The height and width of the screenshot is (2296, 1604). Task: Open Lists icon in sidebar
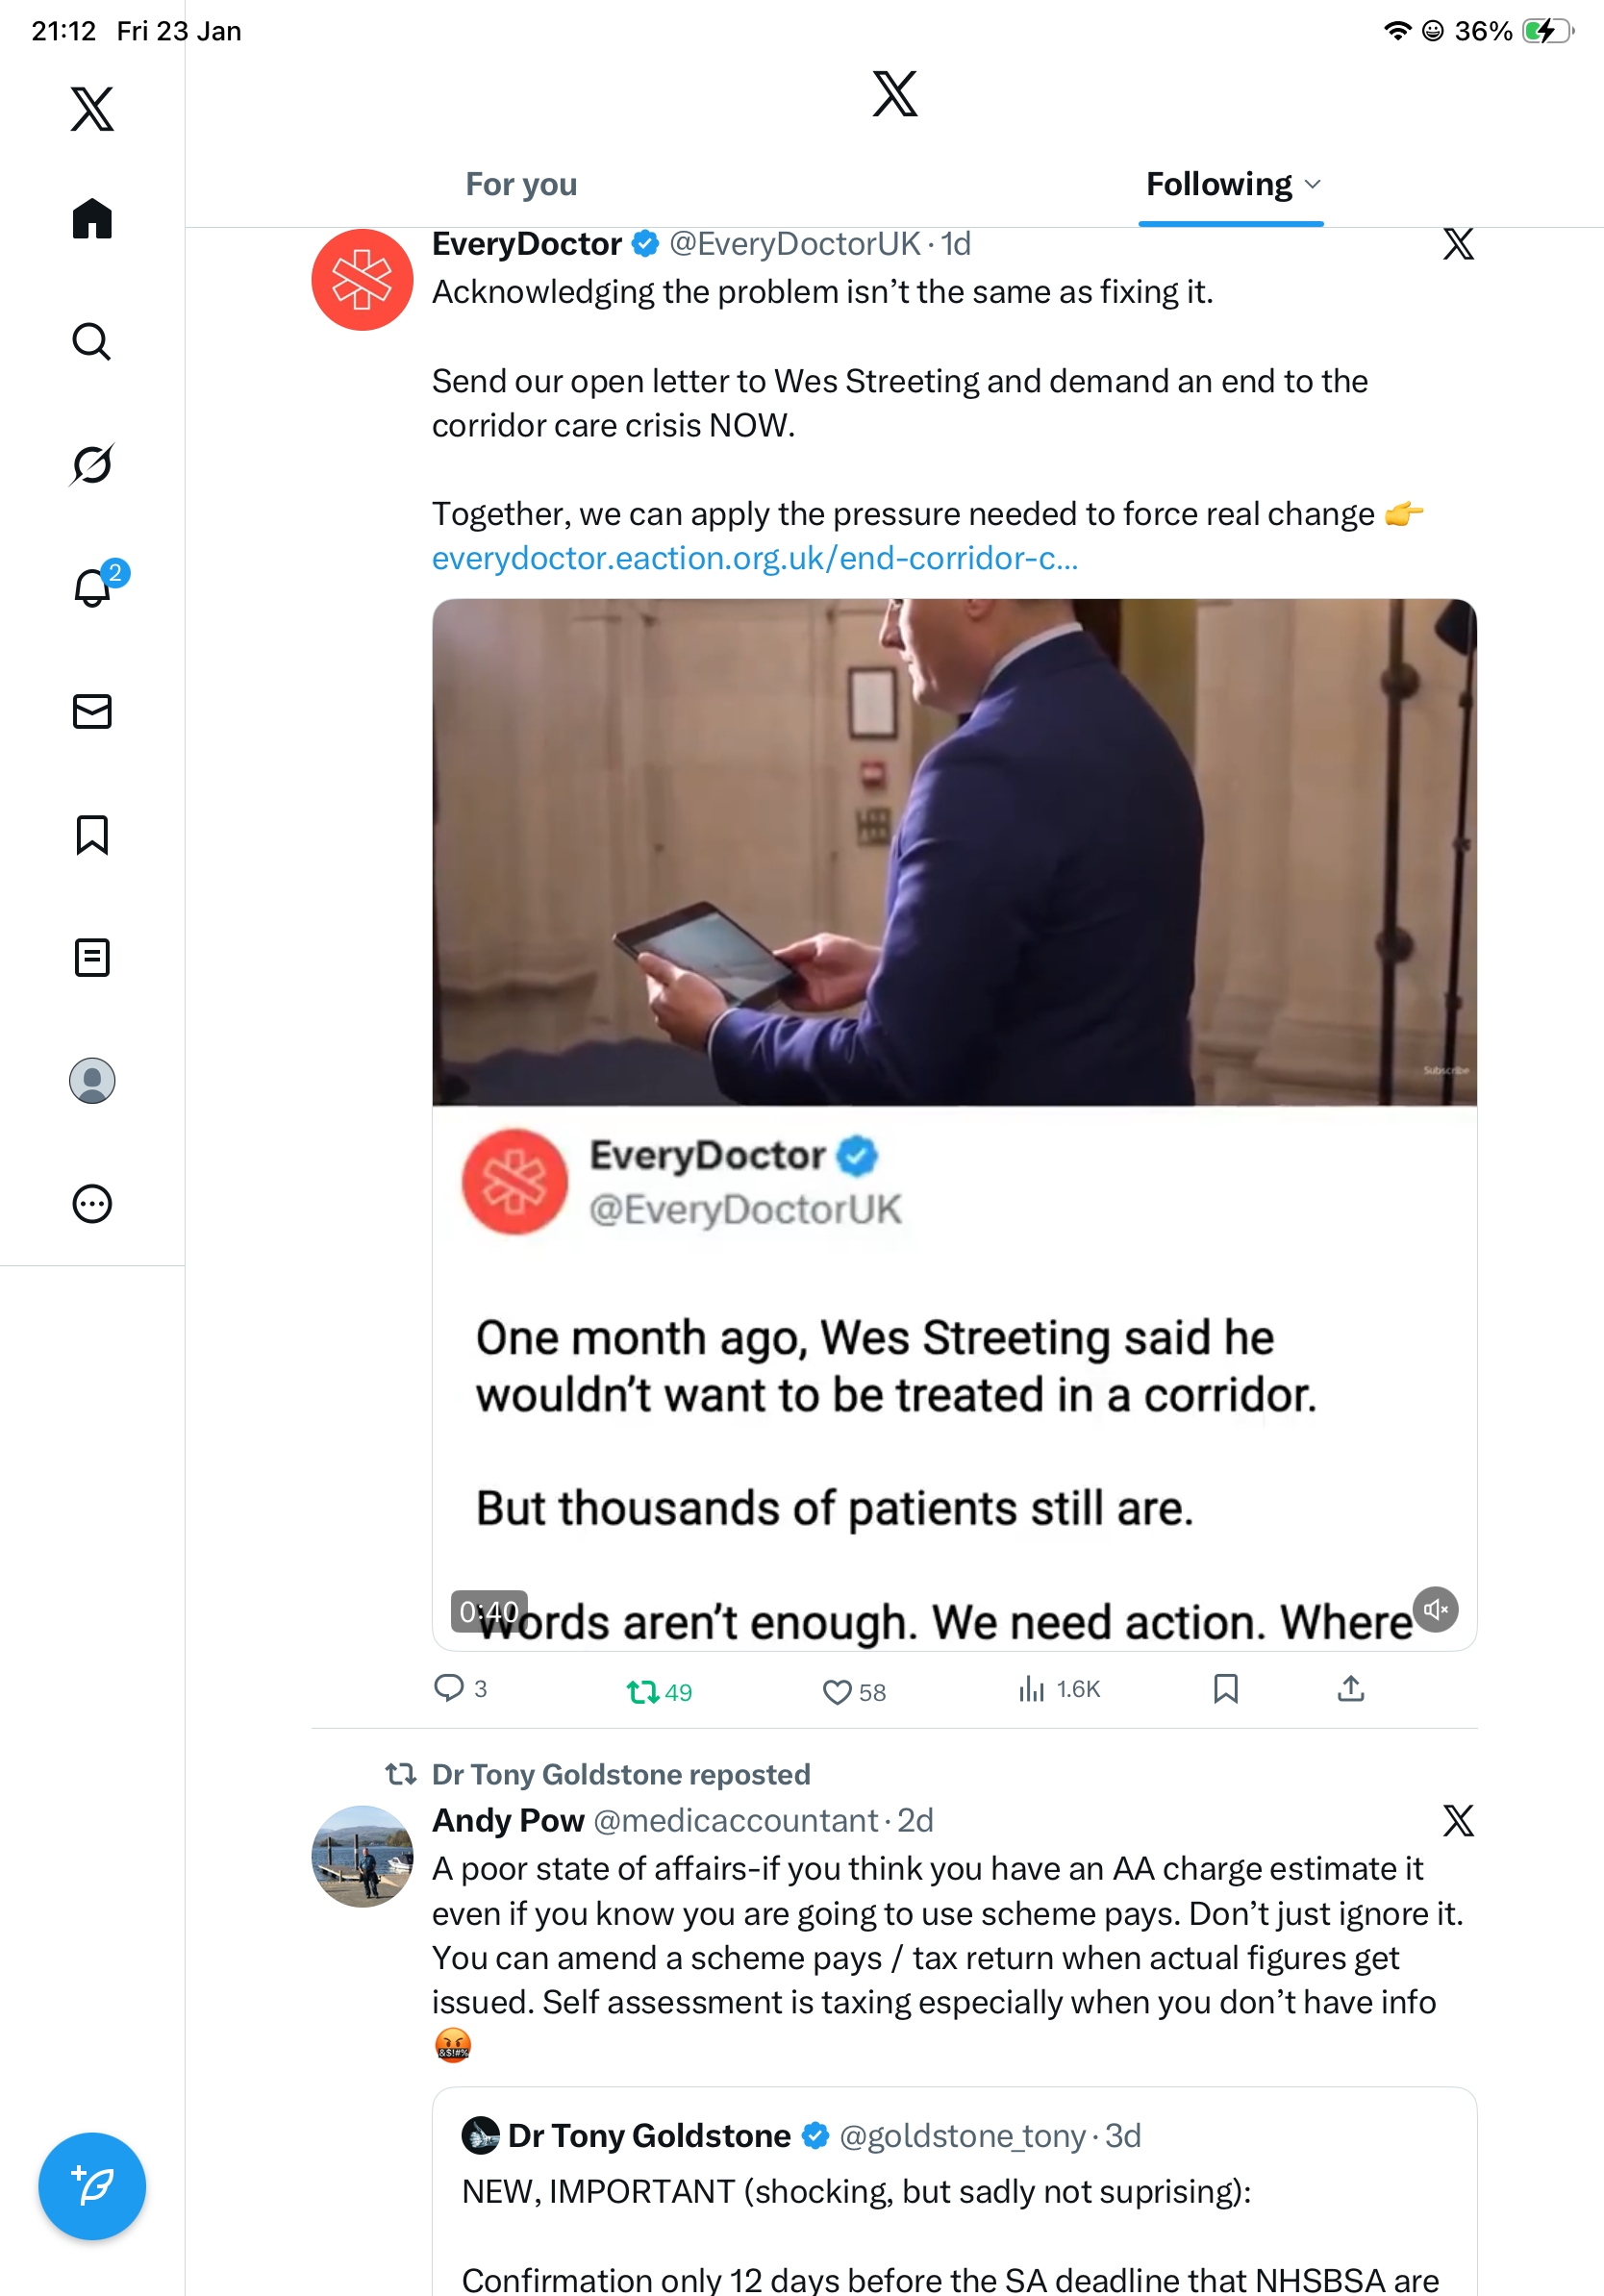(92, 958)
